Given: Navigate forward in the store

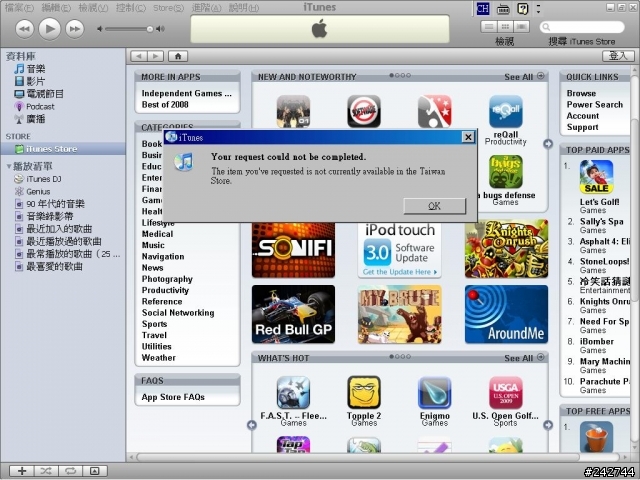Looking at the screenshot, I should 156,56.
